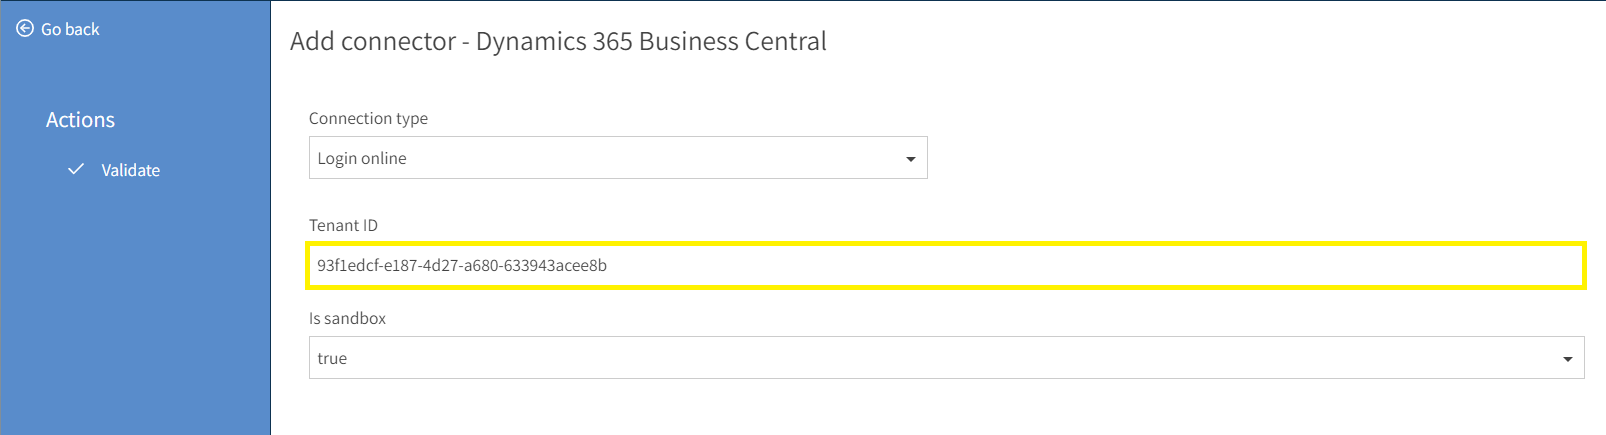Select the Login online combo box

(x=618, y=158)
